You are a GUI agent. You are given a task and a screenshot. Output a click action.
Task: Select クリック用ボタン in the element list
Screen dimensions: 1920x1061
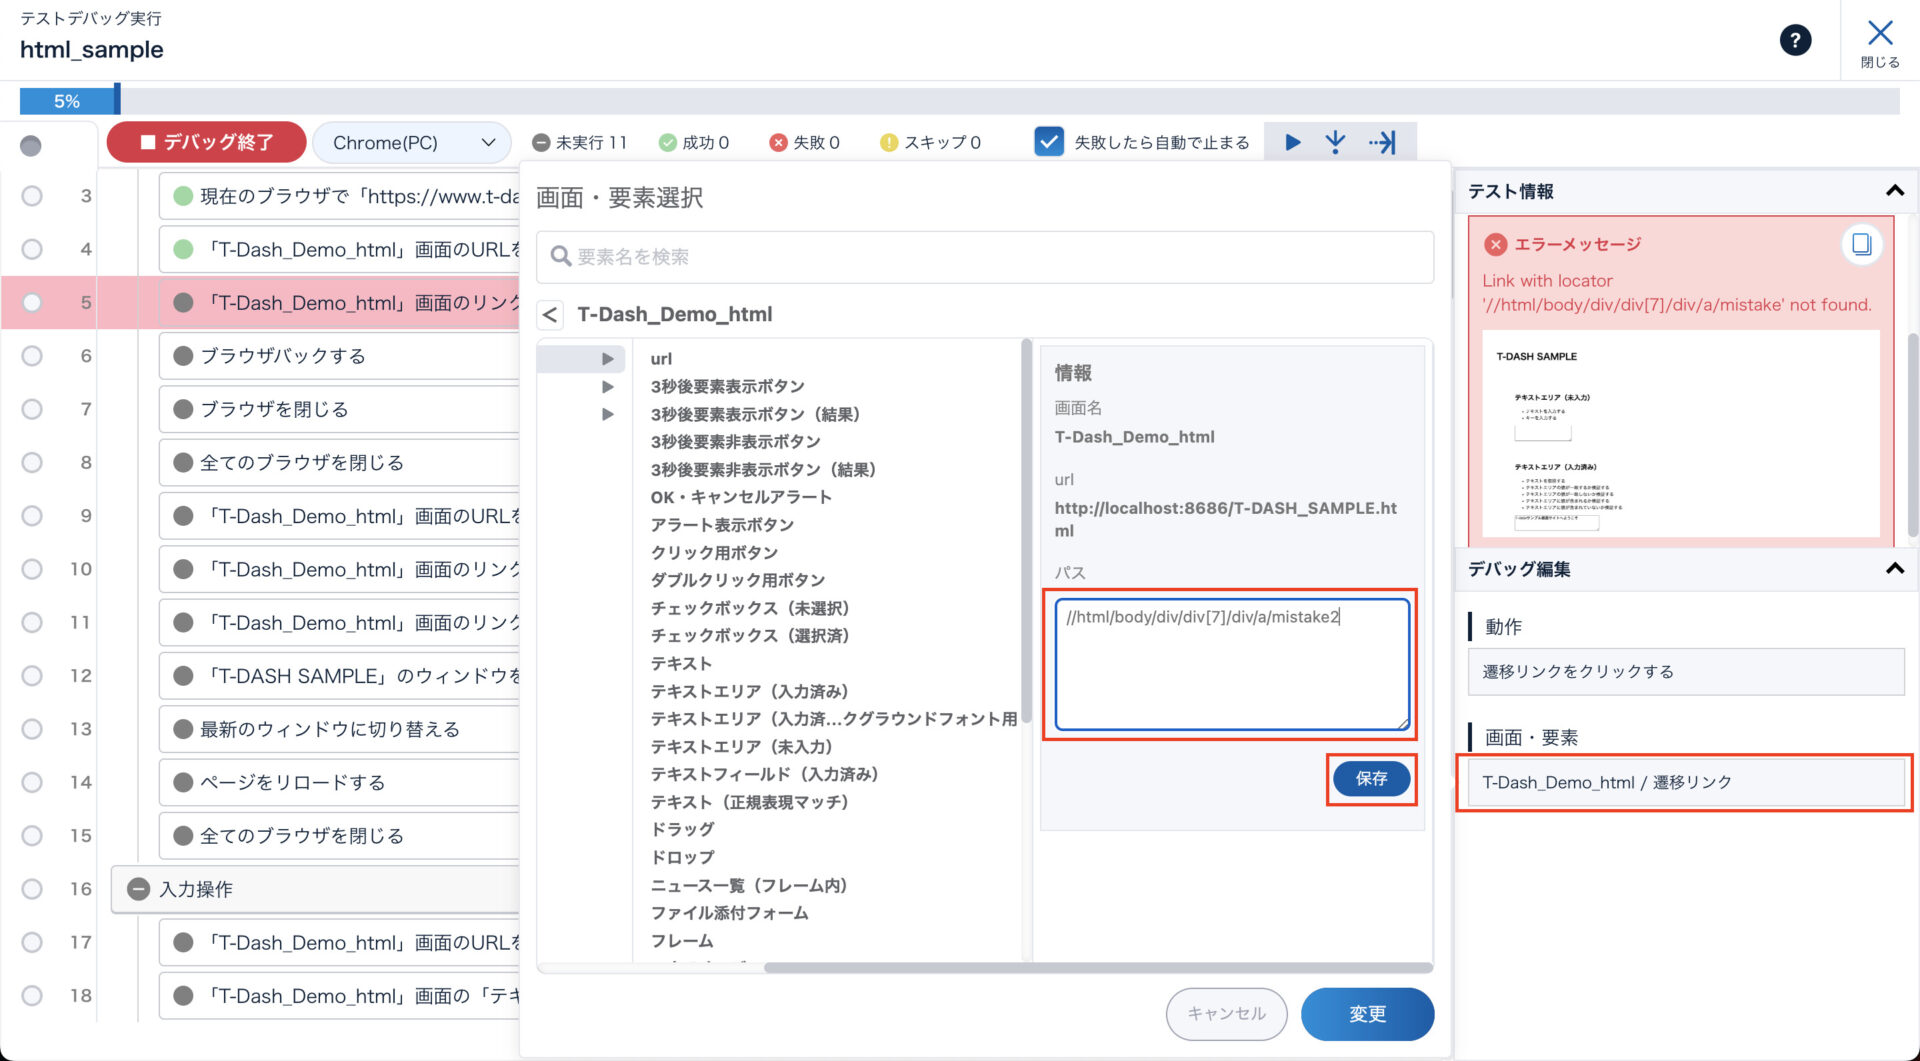pyautogui.click(x=714, y=553)
